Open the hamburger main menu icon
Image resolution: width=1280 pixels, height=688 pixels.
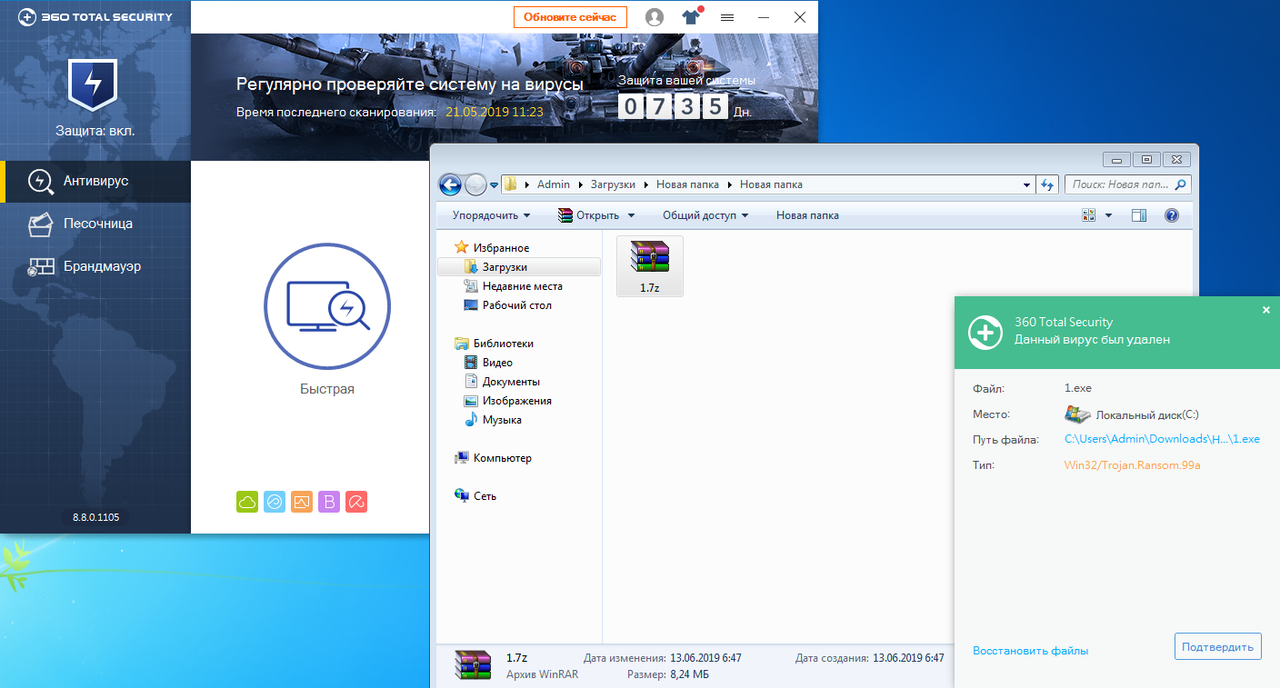point(727,17)
